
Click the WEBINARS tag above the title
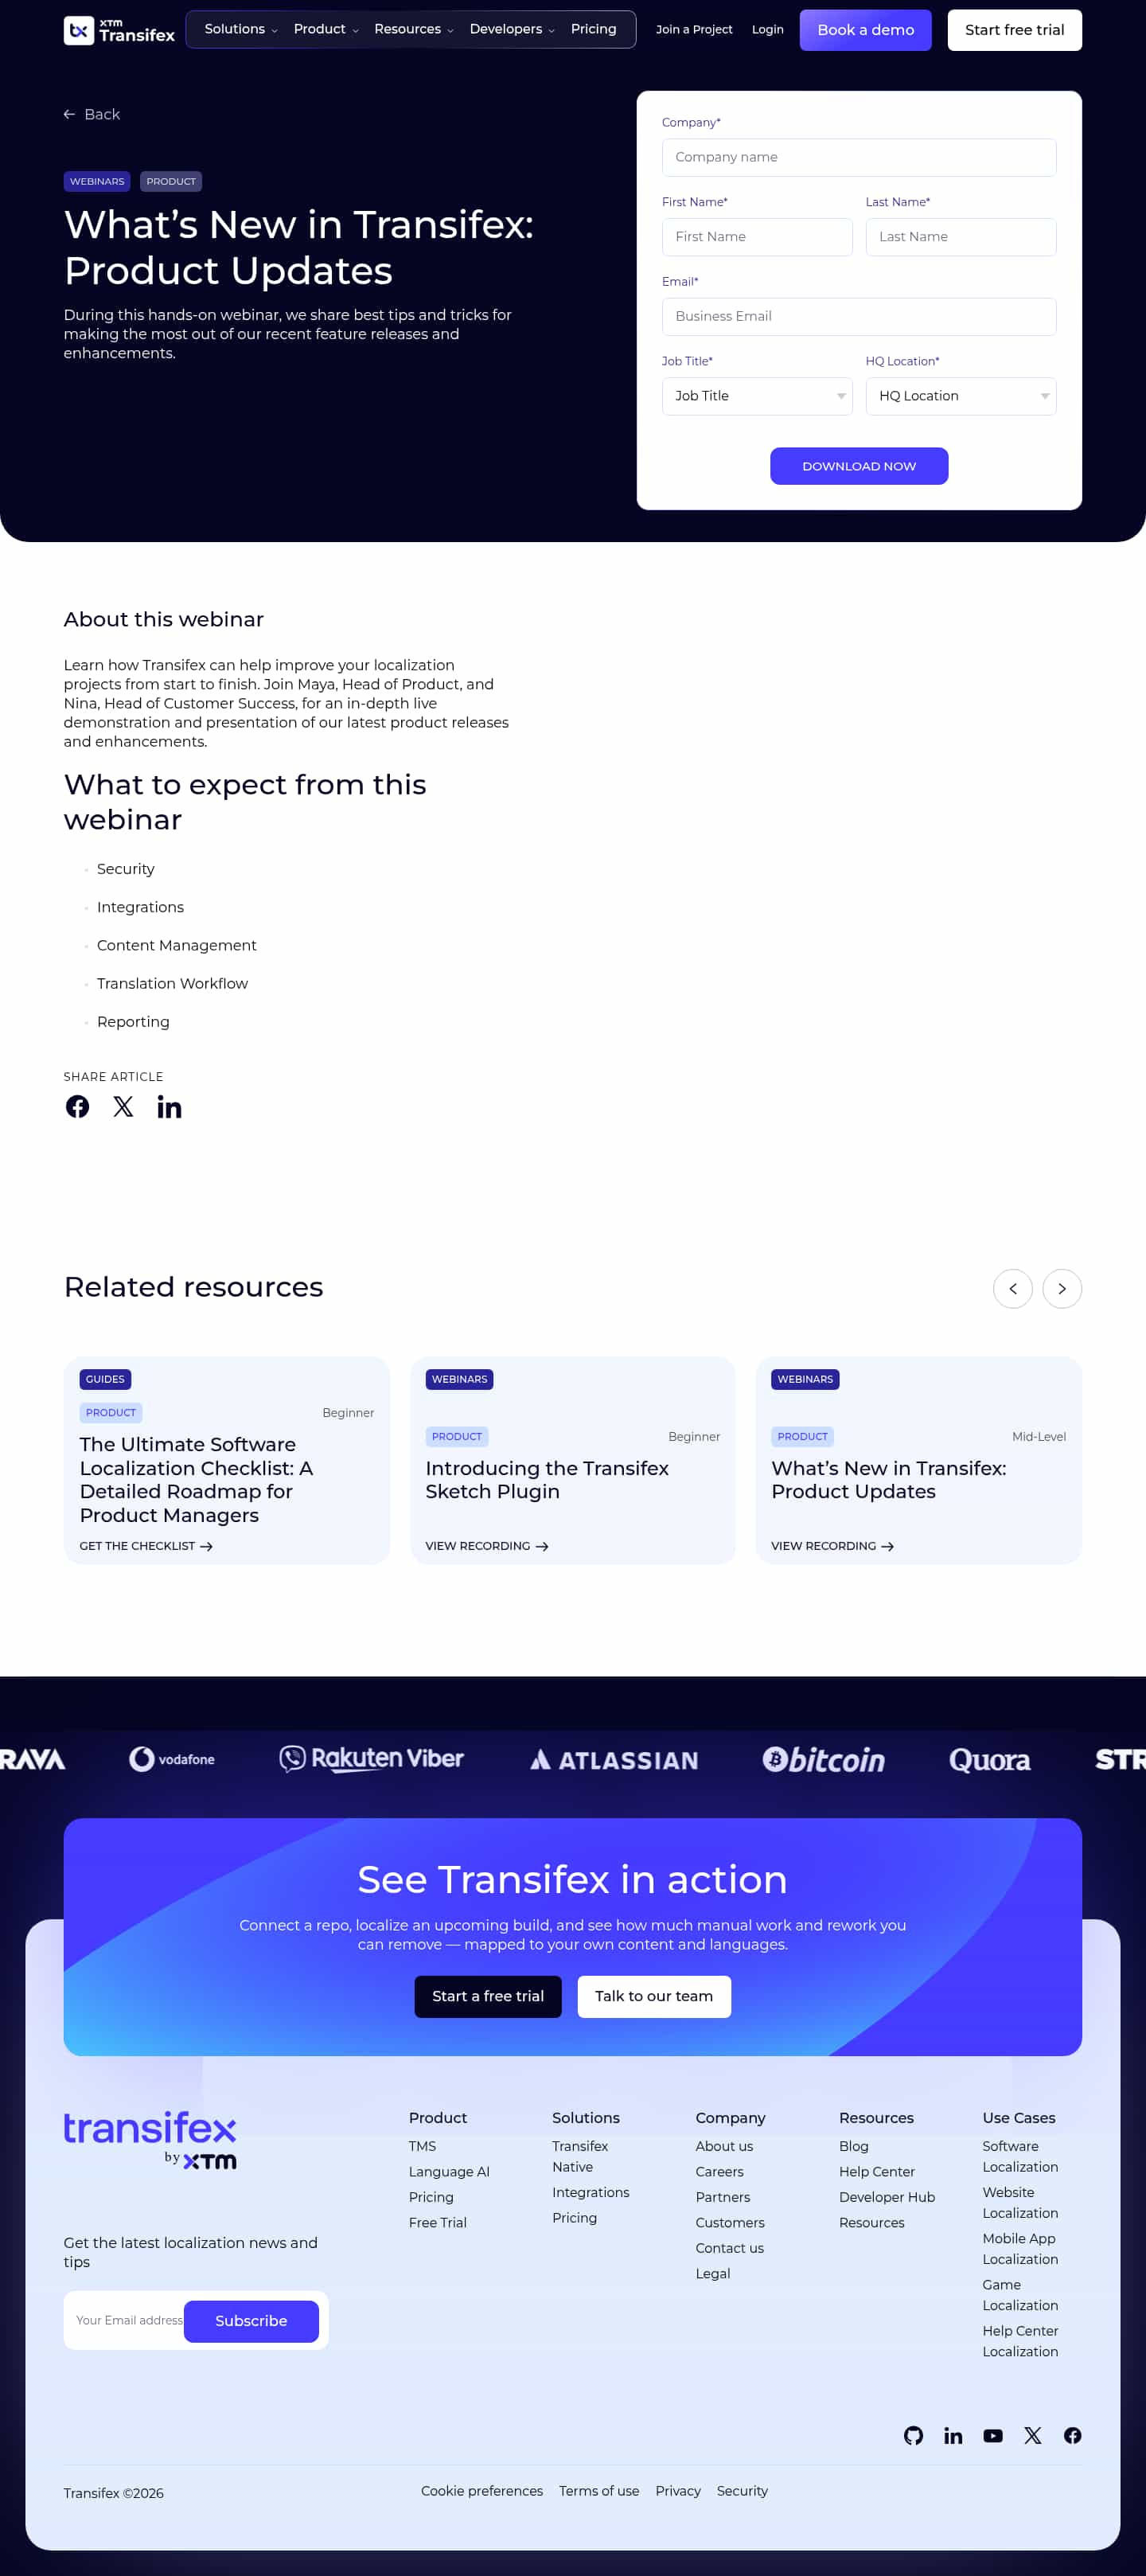point(97,181)
